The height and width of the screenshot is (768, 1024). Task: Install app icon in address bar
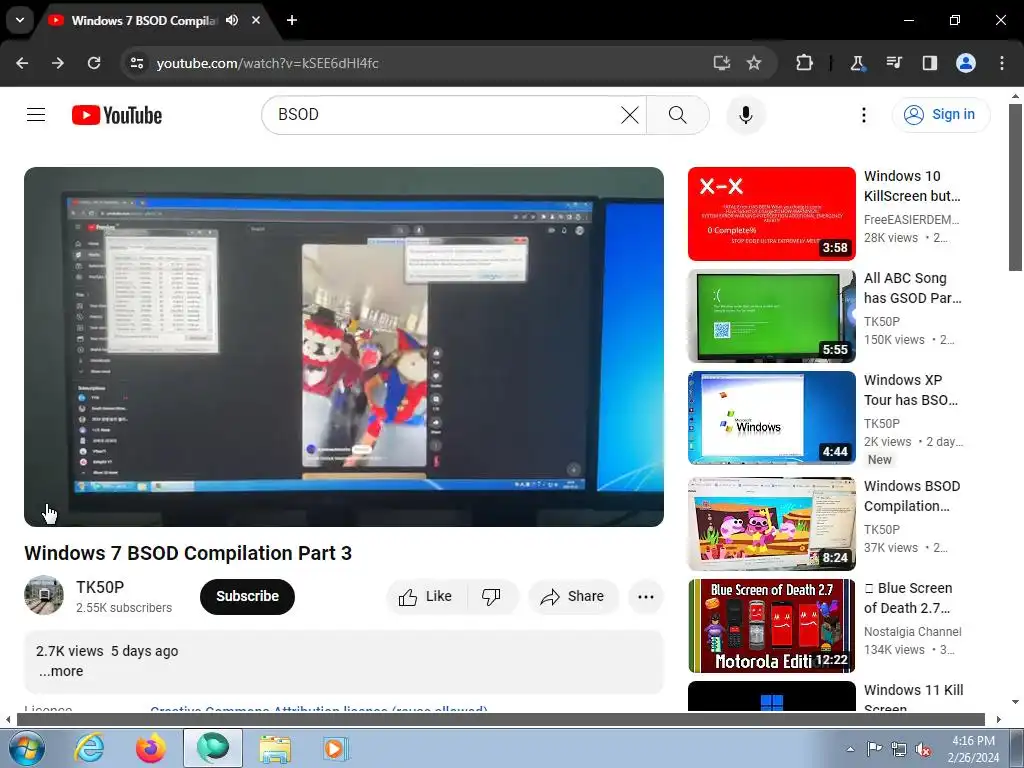pos(721,63)
